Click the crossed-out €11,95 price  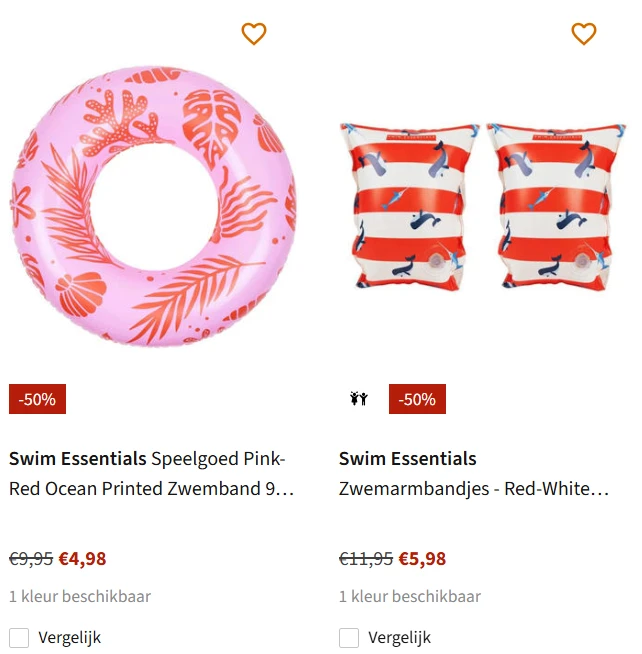tap(366, 559)
